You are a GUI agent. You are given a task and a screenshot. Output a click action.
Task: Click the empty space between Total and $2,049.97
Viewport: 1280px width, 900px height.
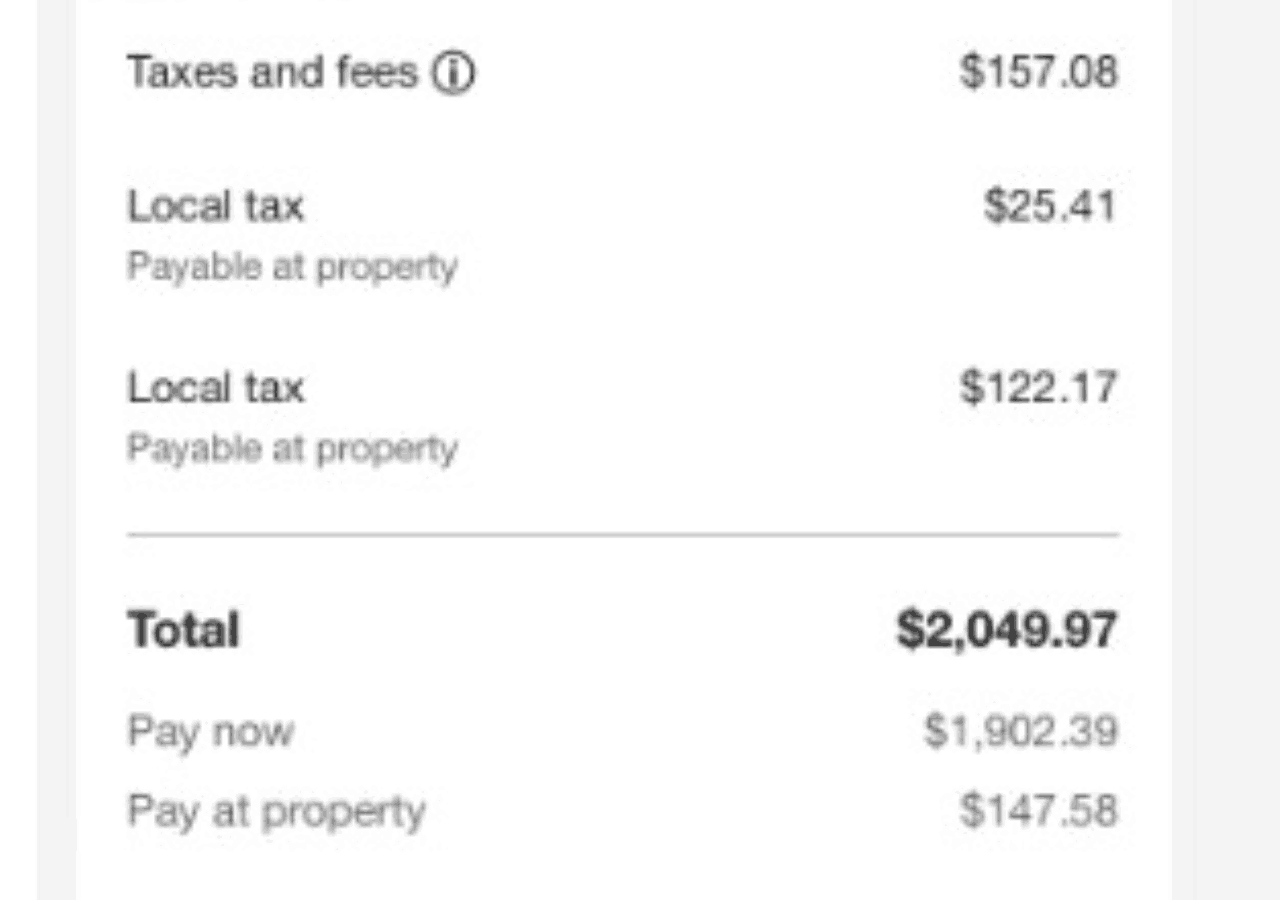560,630
